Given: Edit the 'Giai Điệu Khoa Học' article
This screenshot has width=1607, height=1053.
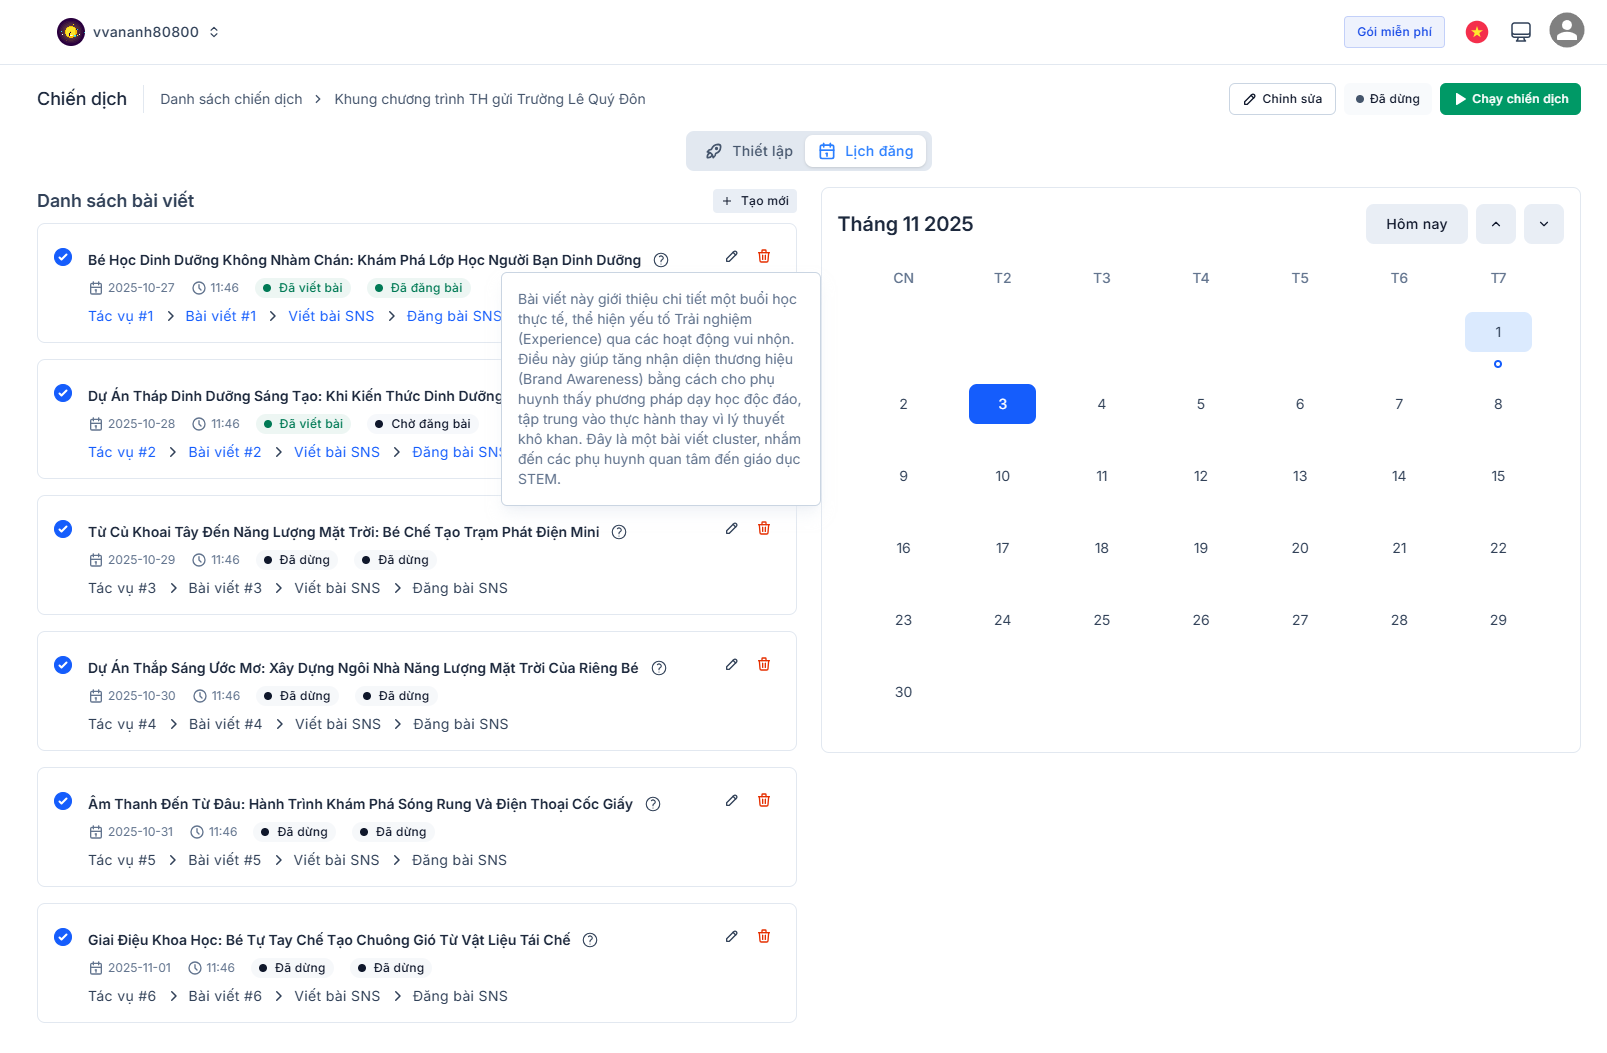Looking at the screenshot, I should pyautogui.click(x=732, y=937).
